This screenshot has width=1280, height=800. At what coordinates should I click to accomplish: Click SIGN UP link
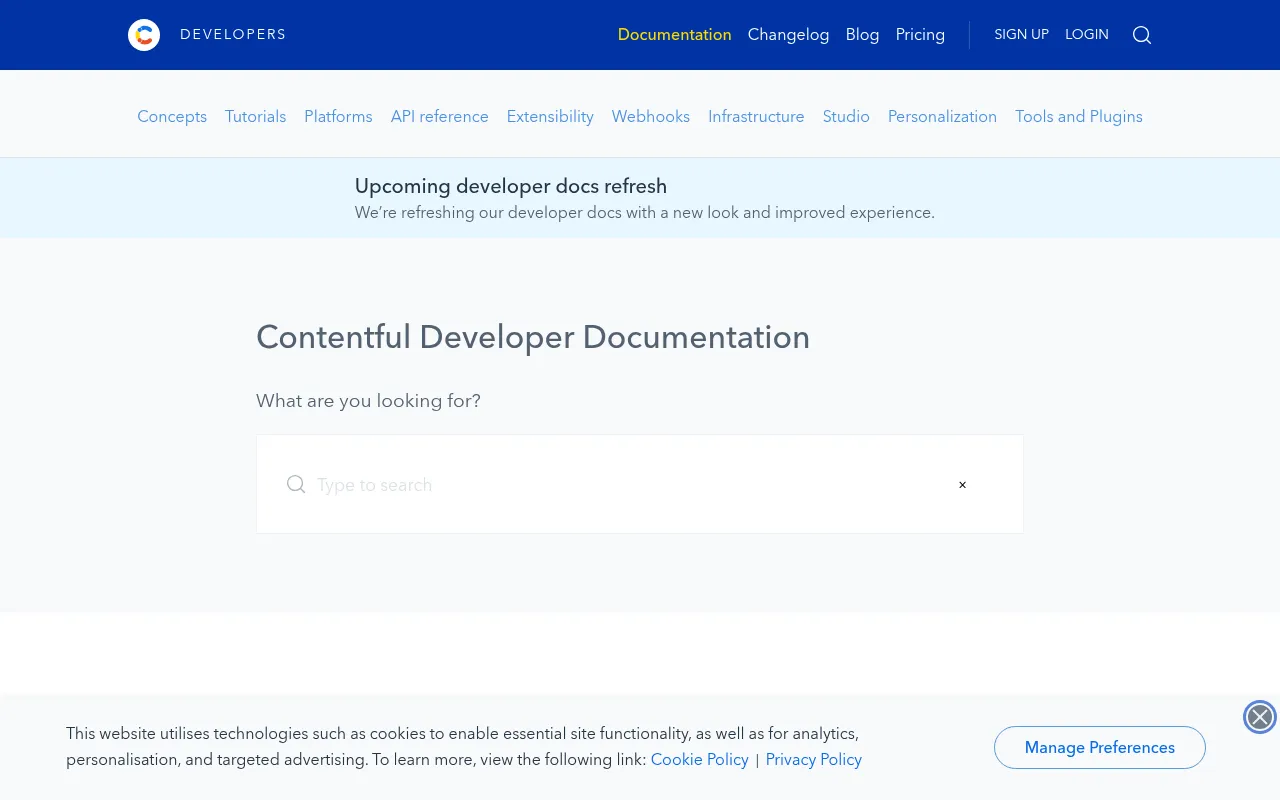point(1021,35)
